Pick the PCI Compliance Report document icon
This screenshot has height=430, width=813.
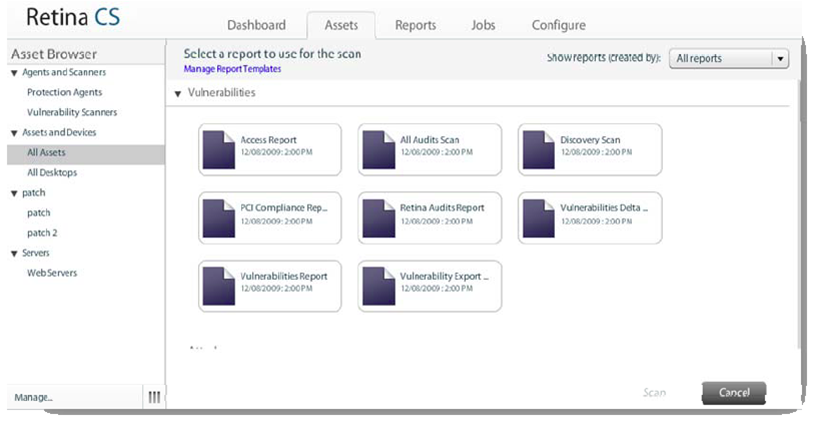[218, 218]
